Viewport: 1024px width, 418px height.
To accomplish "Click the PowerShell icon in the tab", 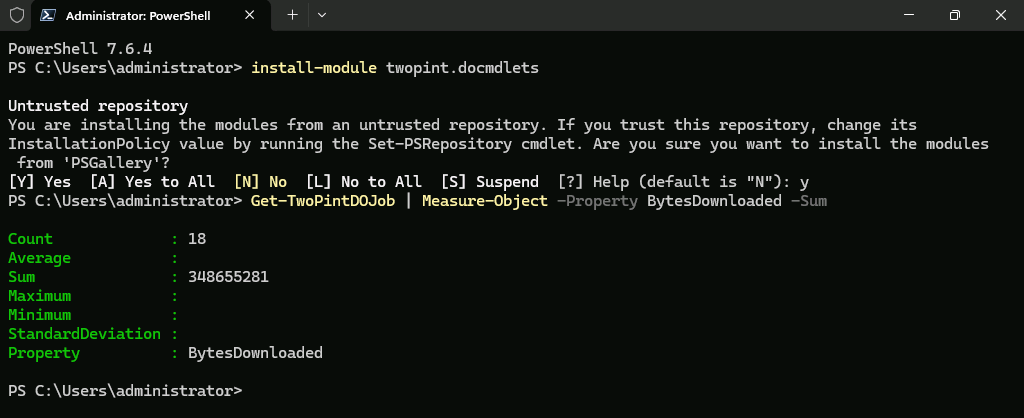I will [x=47, y=15].
